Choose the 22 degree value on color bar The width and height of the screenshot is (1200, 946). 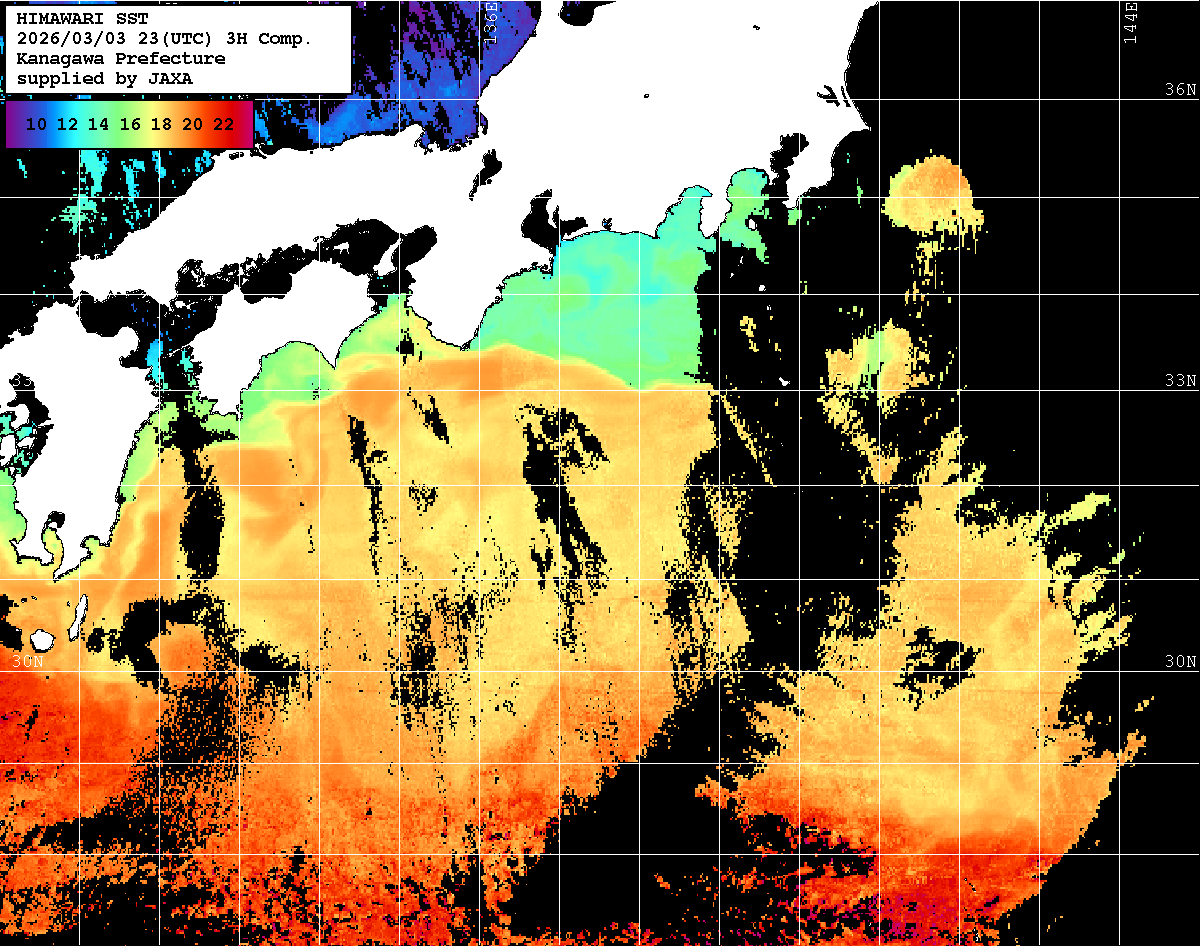point(224,124)
